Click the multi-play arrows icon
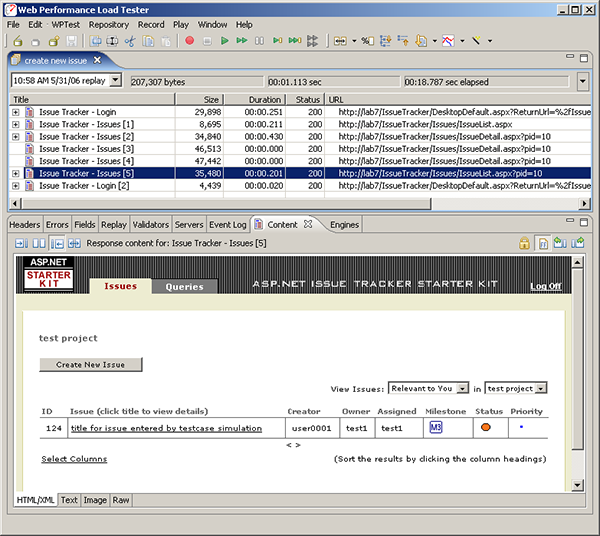Viewport: 600px width, 536px height. pos(313,41)
